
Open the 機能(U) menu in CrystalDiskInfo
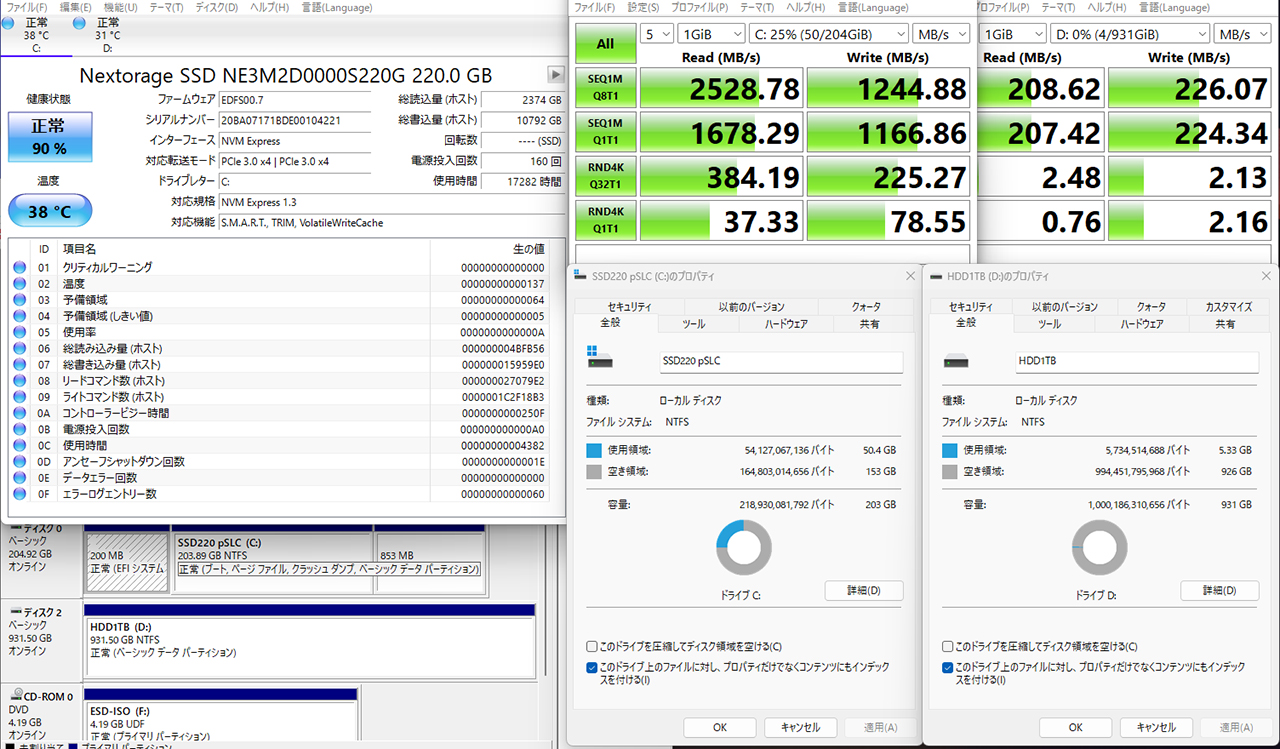[x=119, y=7]
